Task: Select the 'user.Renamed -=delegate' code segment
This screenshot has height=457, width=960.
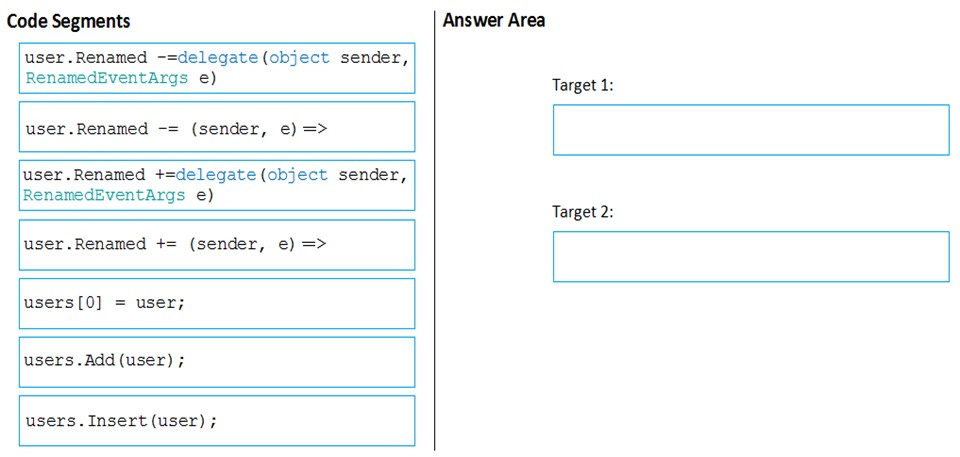Action: pyautogui.click(x=217, y=68)
